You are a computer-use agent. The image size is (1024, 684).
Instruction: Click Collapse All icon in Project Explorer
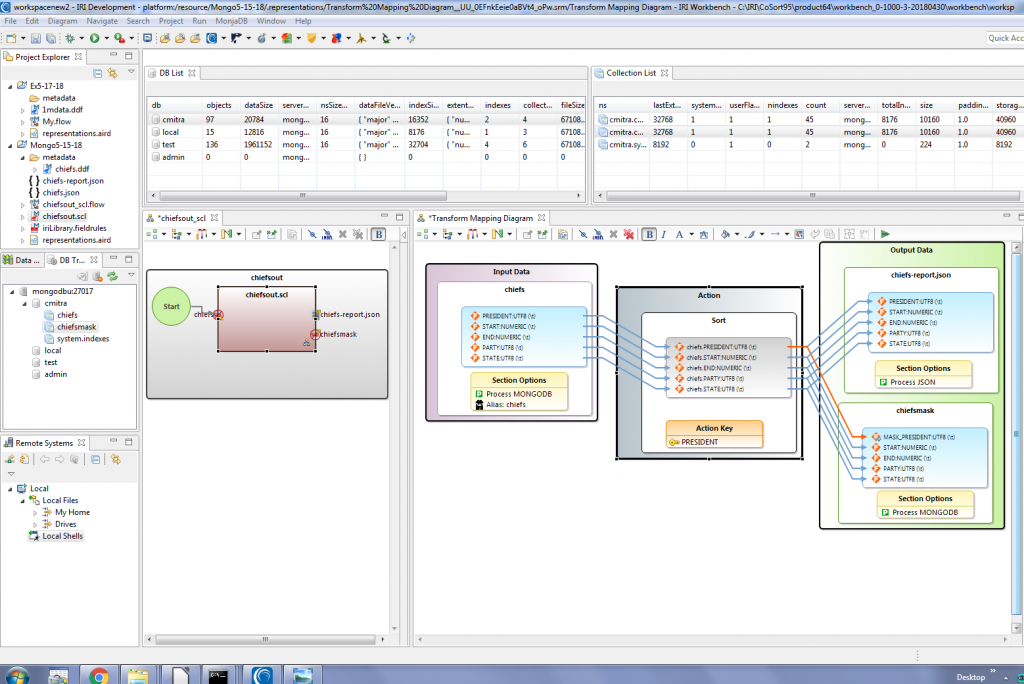[97, 73]
